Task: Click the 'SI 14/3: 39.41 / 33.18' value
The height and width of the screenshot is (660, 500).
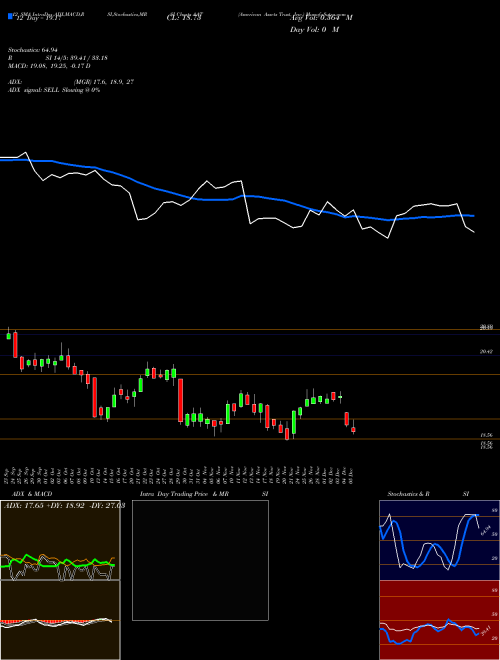Action: click(x=77, y=58)
